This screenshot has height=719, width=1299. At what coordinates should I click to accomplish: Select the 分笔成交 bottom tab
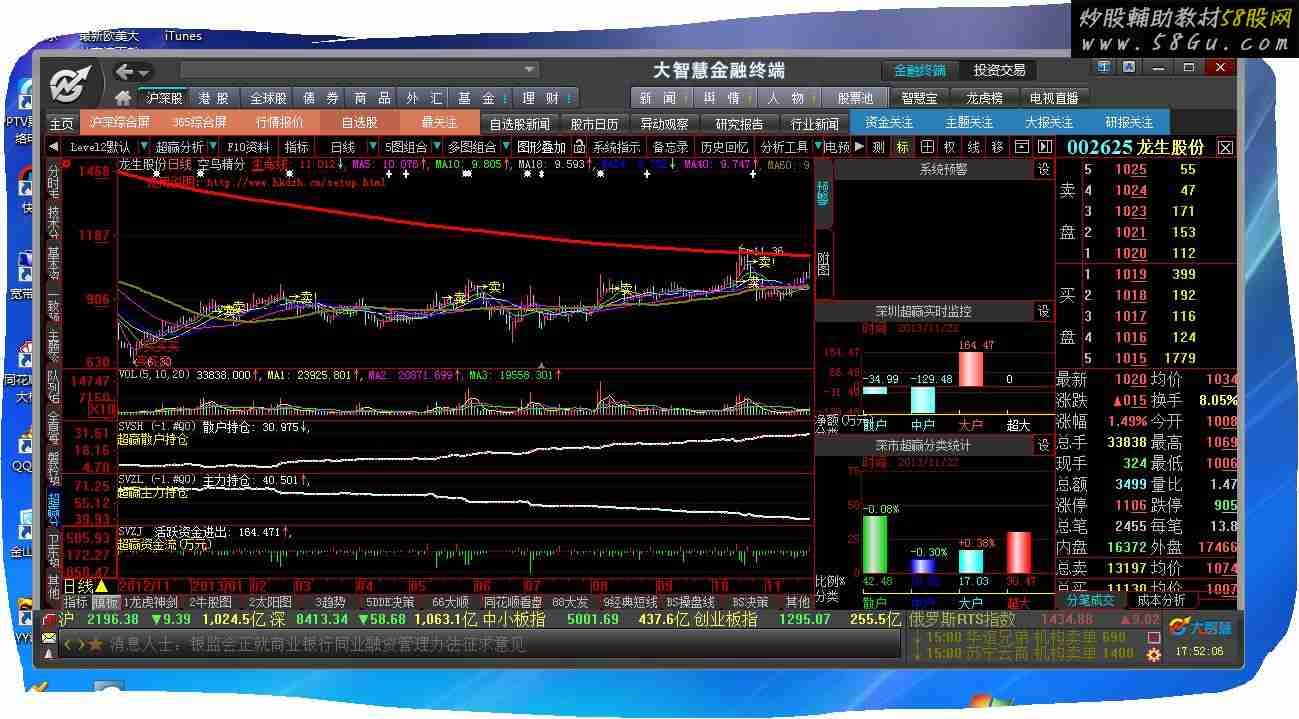1090,600
